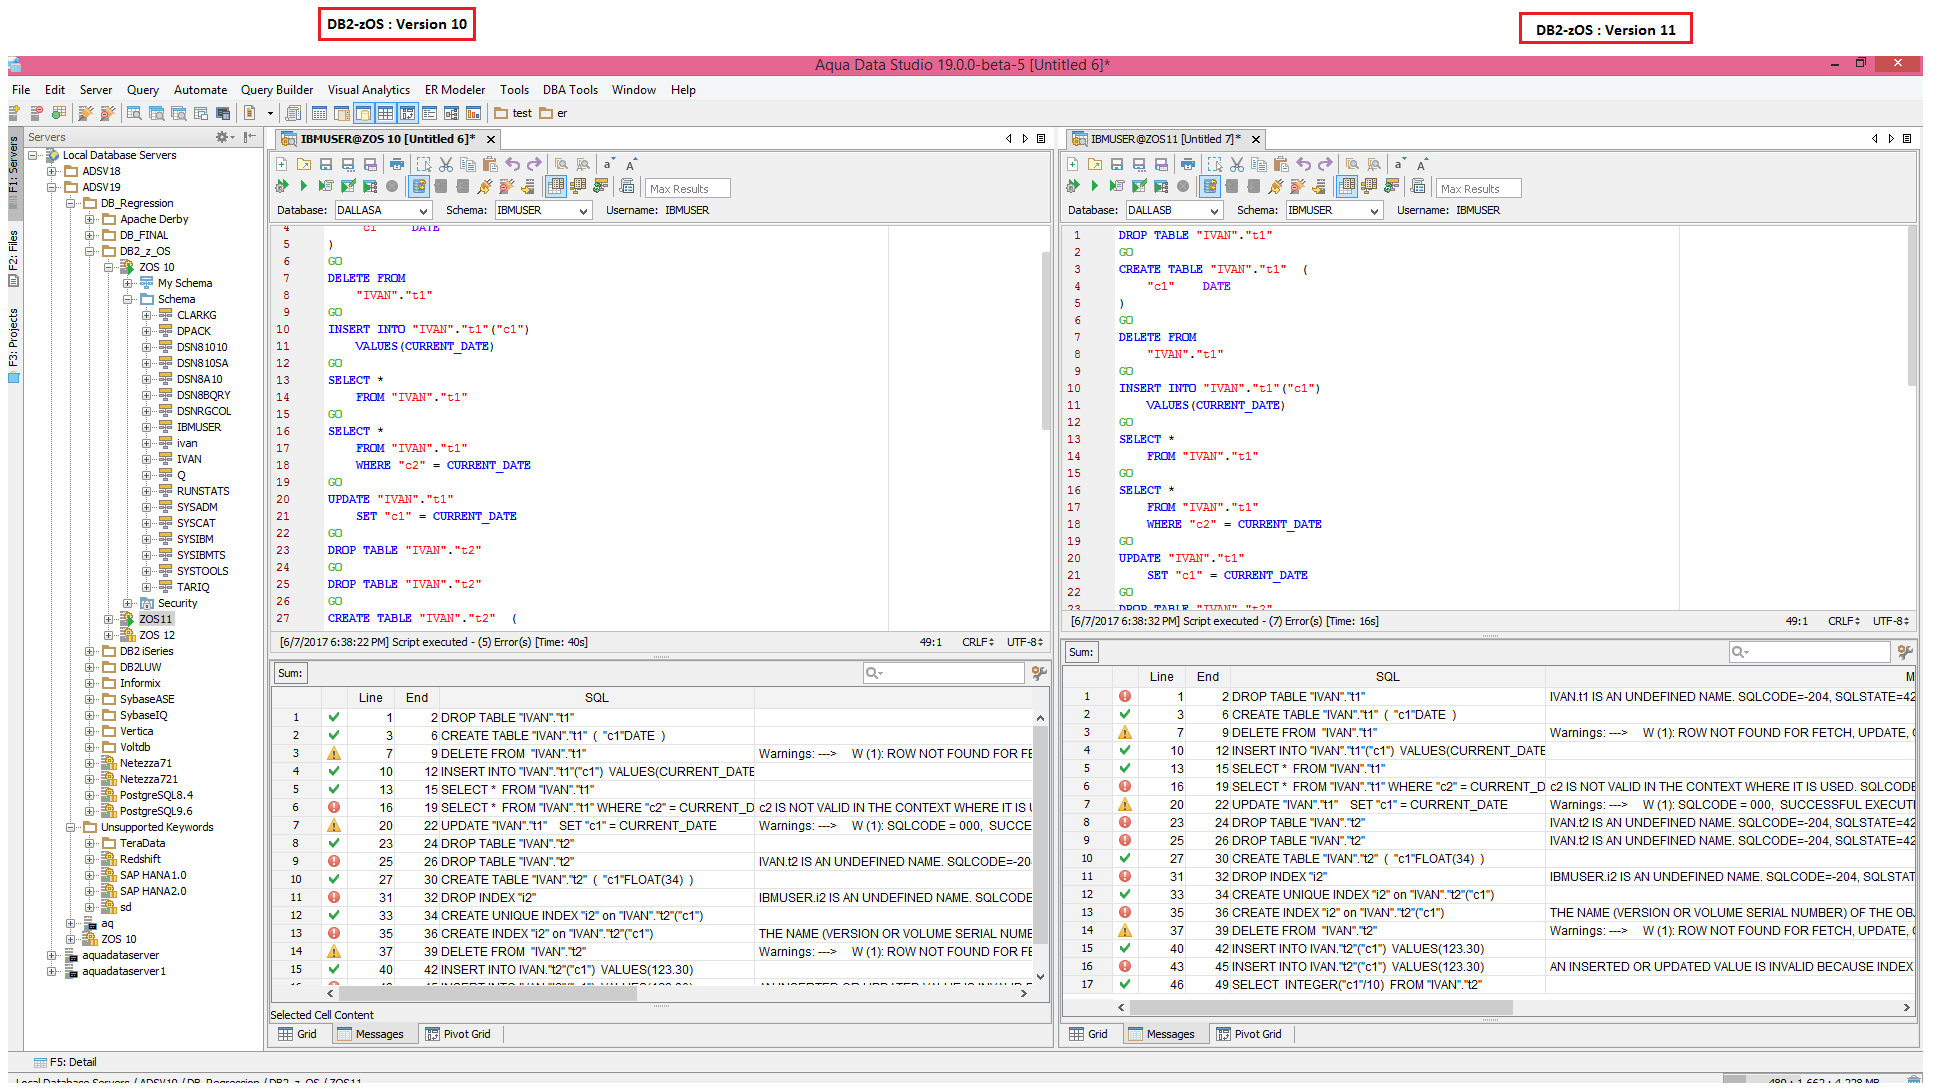Image resolution: width=1944 pixels, height=1088 pixels.
Task: Click the Undo arrow in ZOS 10 editor toolbar
Action: pyautogui.click(x=512, y=164)
